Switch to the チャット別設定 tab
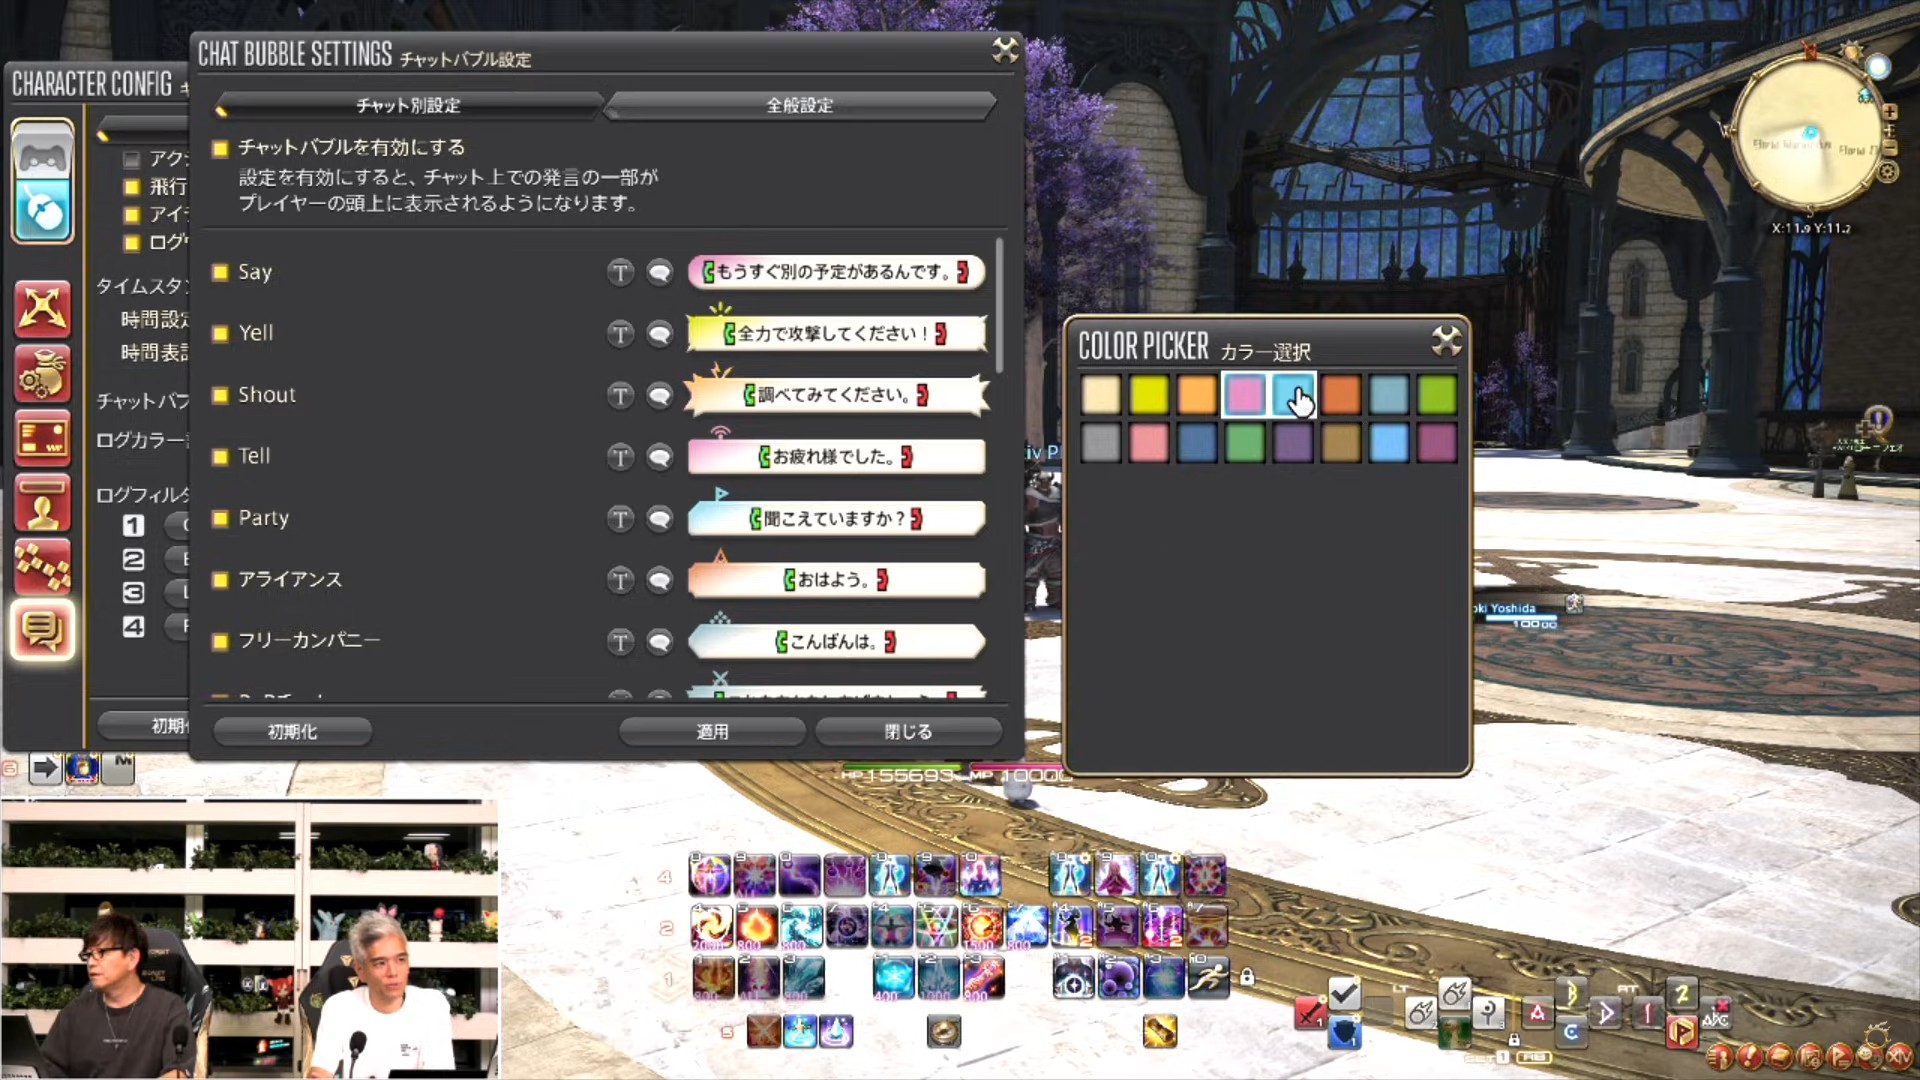The width and height of the screenshot is (1920, 1080). tap(408, 105)
